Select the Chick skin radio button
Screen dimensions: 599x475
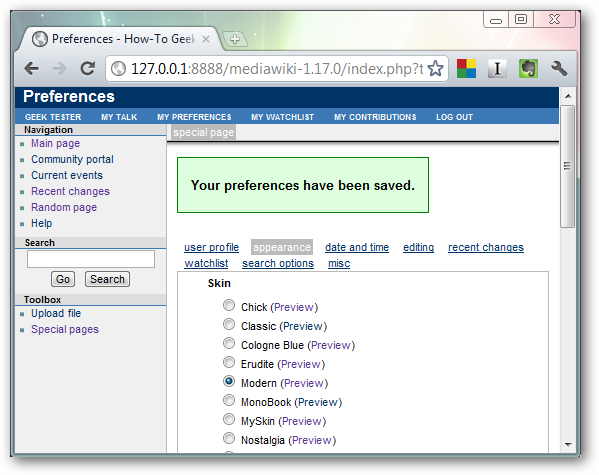(x=229, y=305)
